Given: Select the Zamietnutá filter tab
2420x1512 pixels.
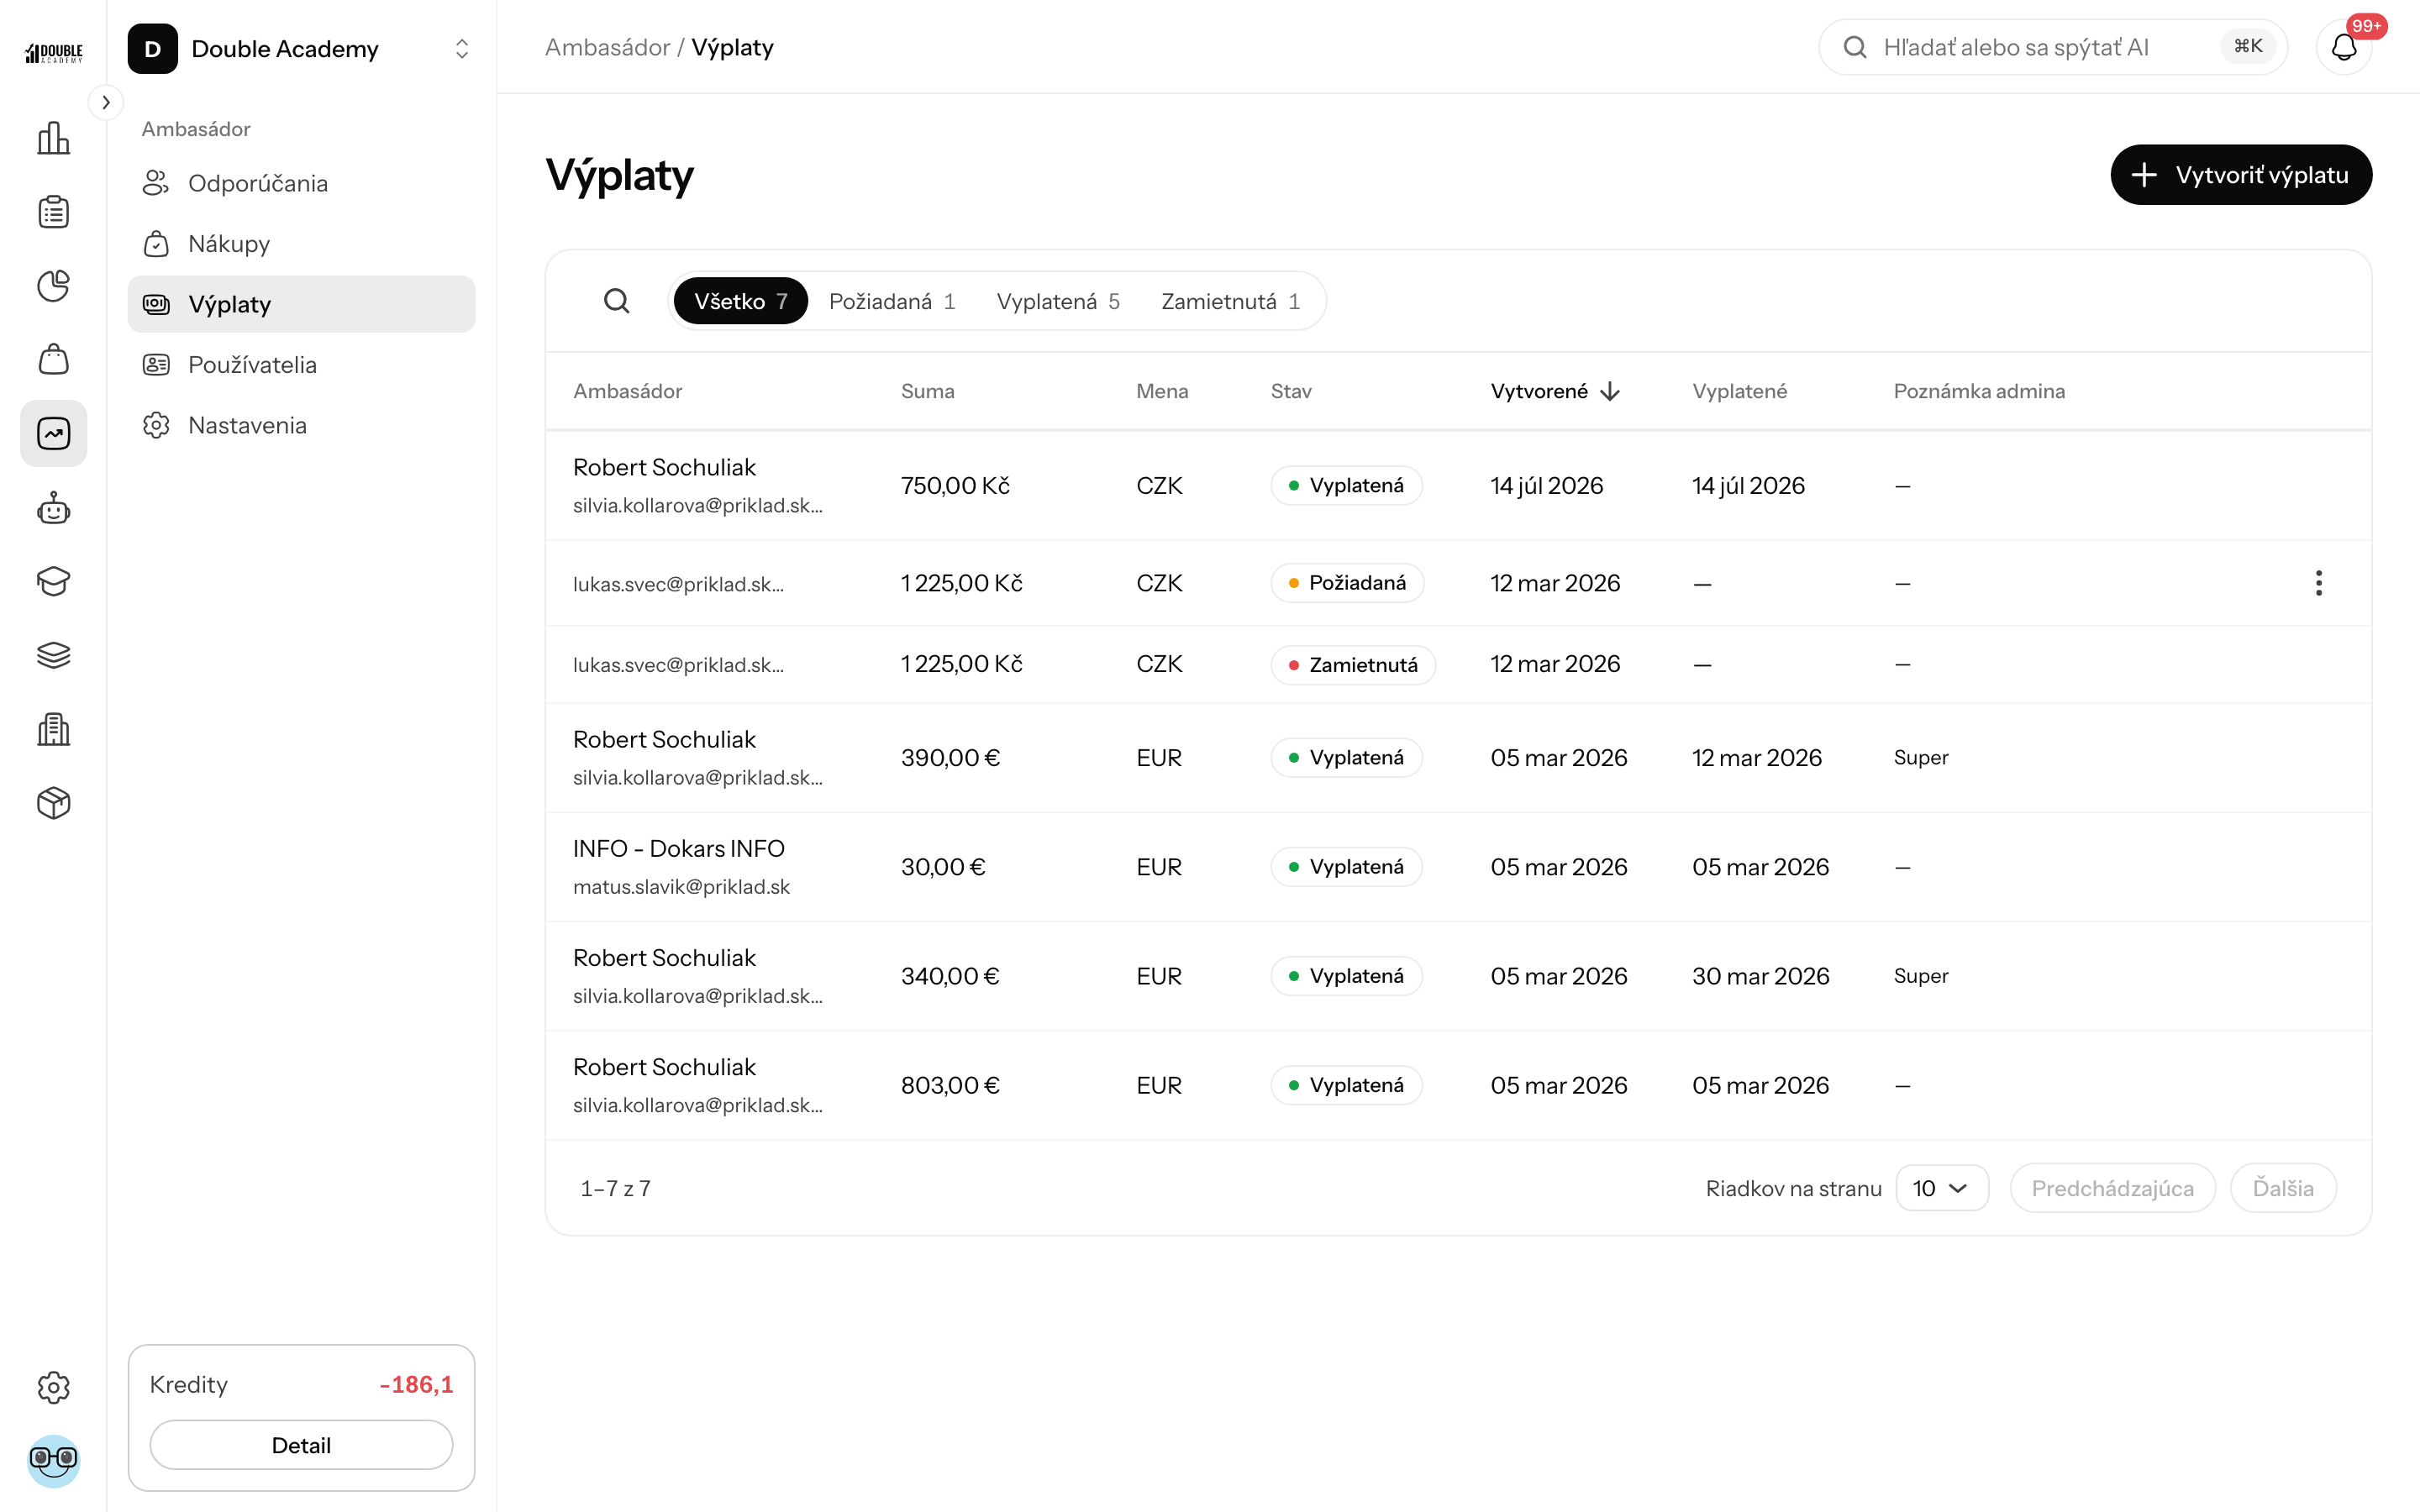Looking at the screenshot, I should click(x=1230, y=301).
